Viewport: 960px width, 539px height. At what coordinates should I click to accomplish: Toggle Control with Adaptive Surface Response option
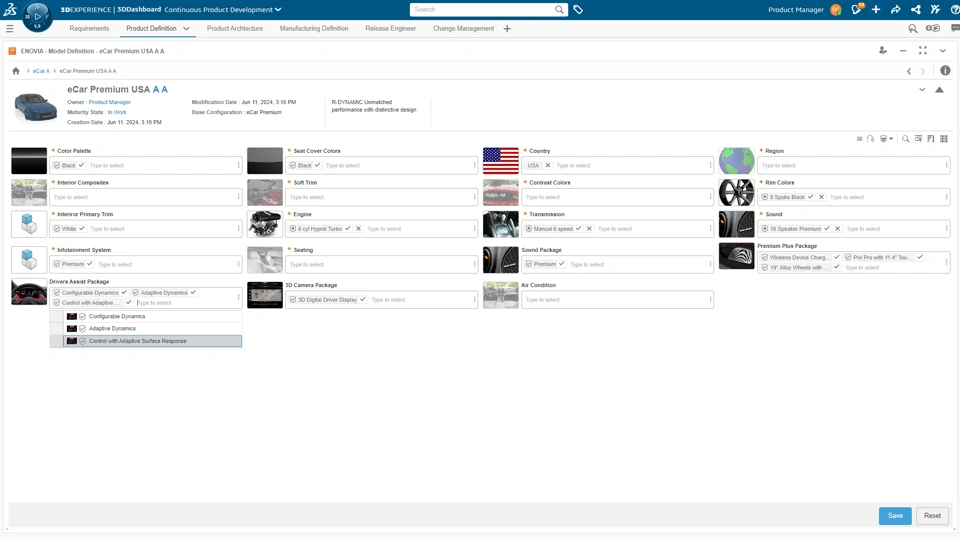pos(152,341)
